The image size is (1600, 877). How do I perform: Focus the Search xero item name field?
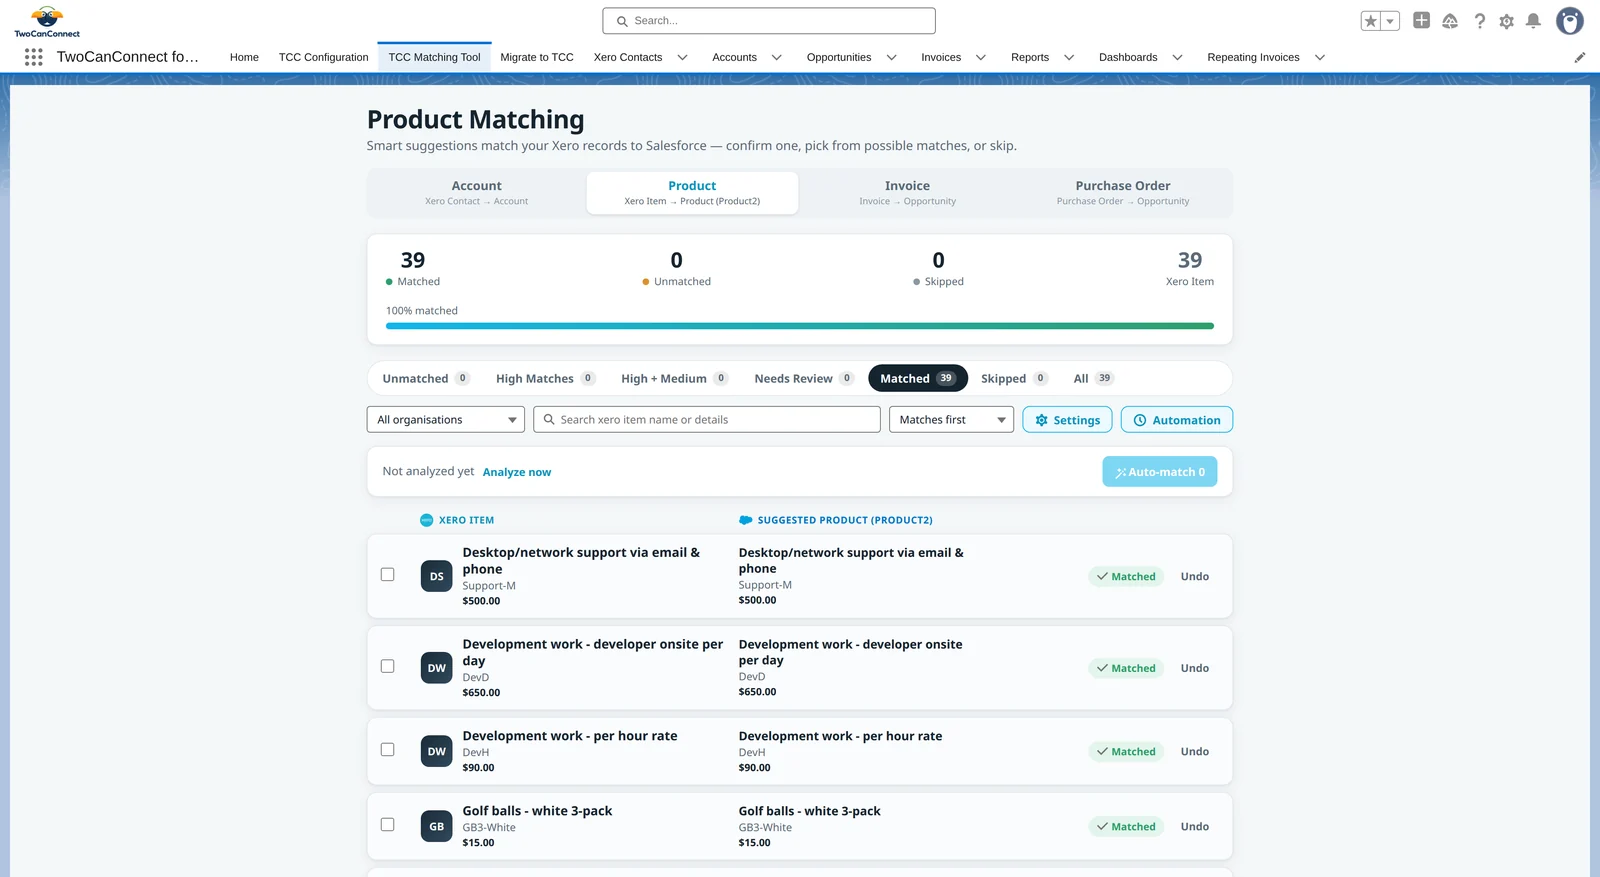click(x=707, y=420)
